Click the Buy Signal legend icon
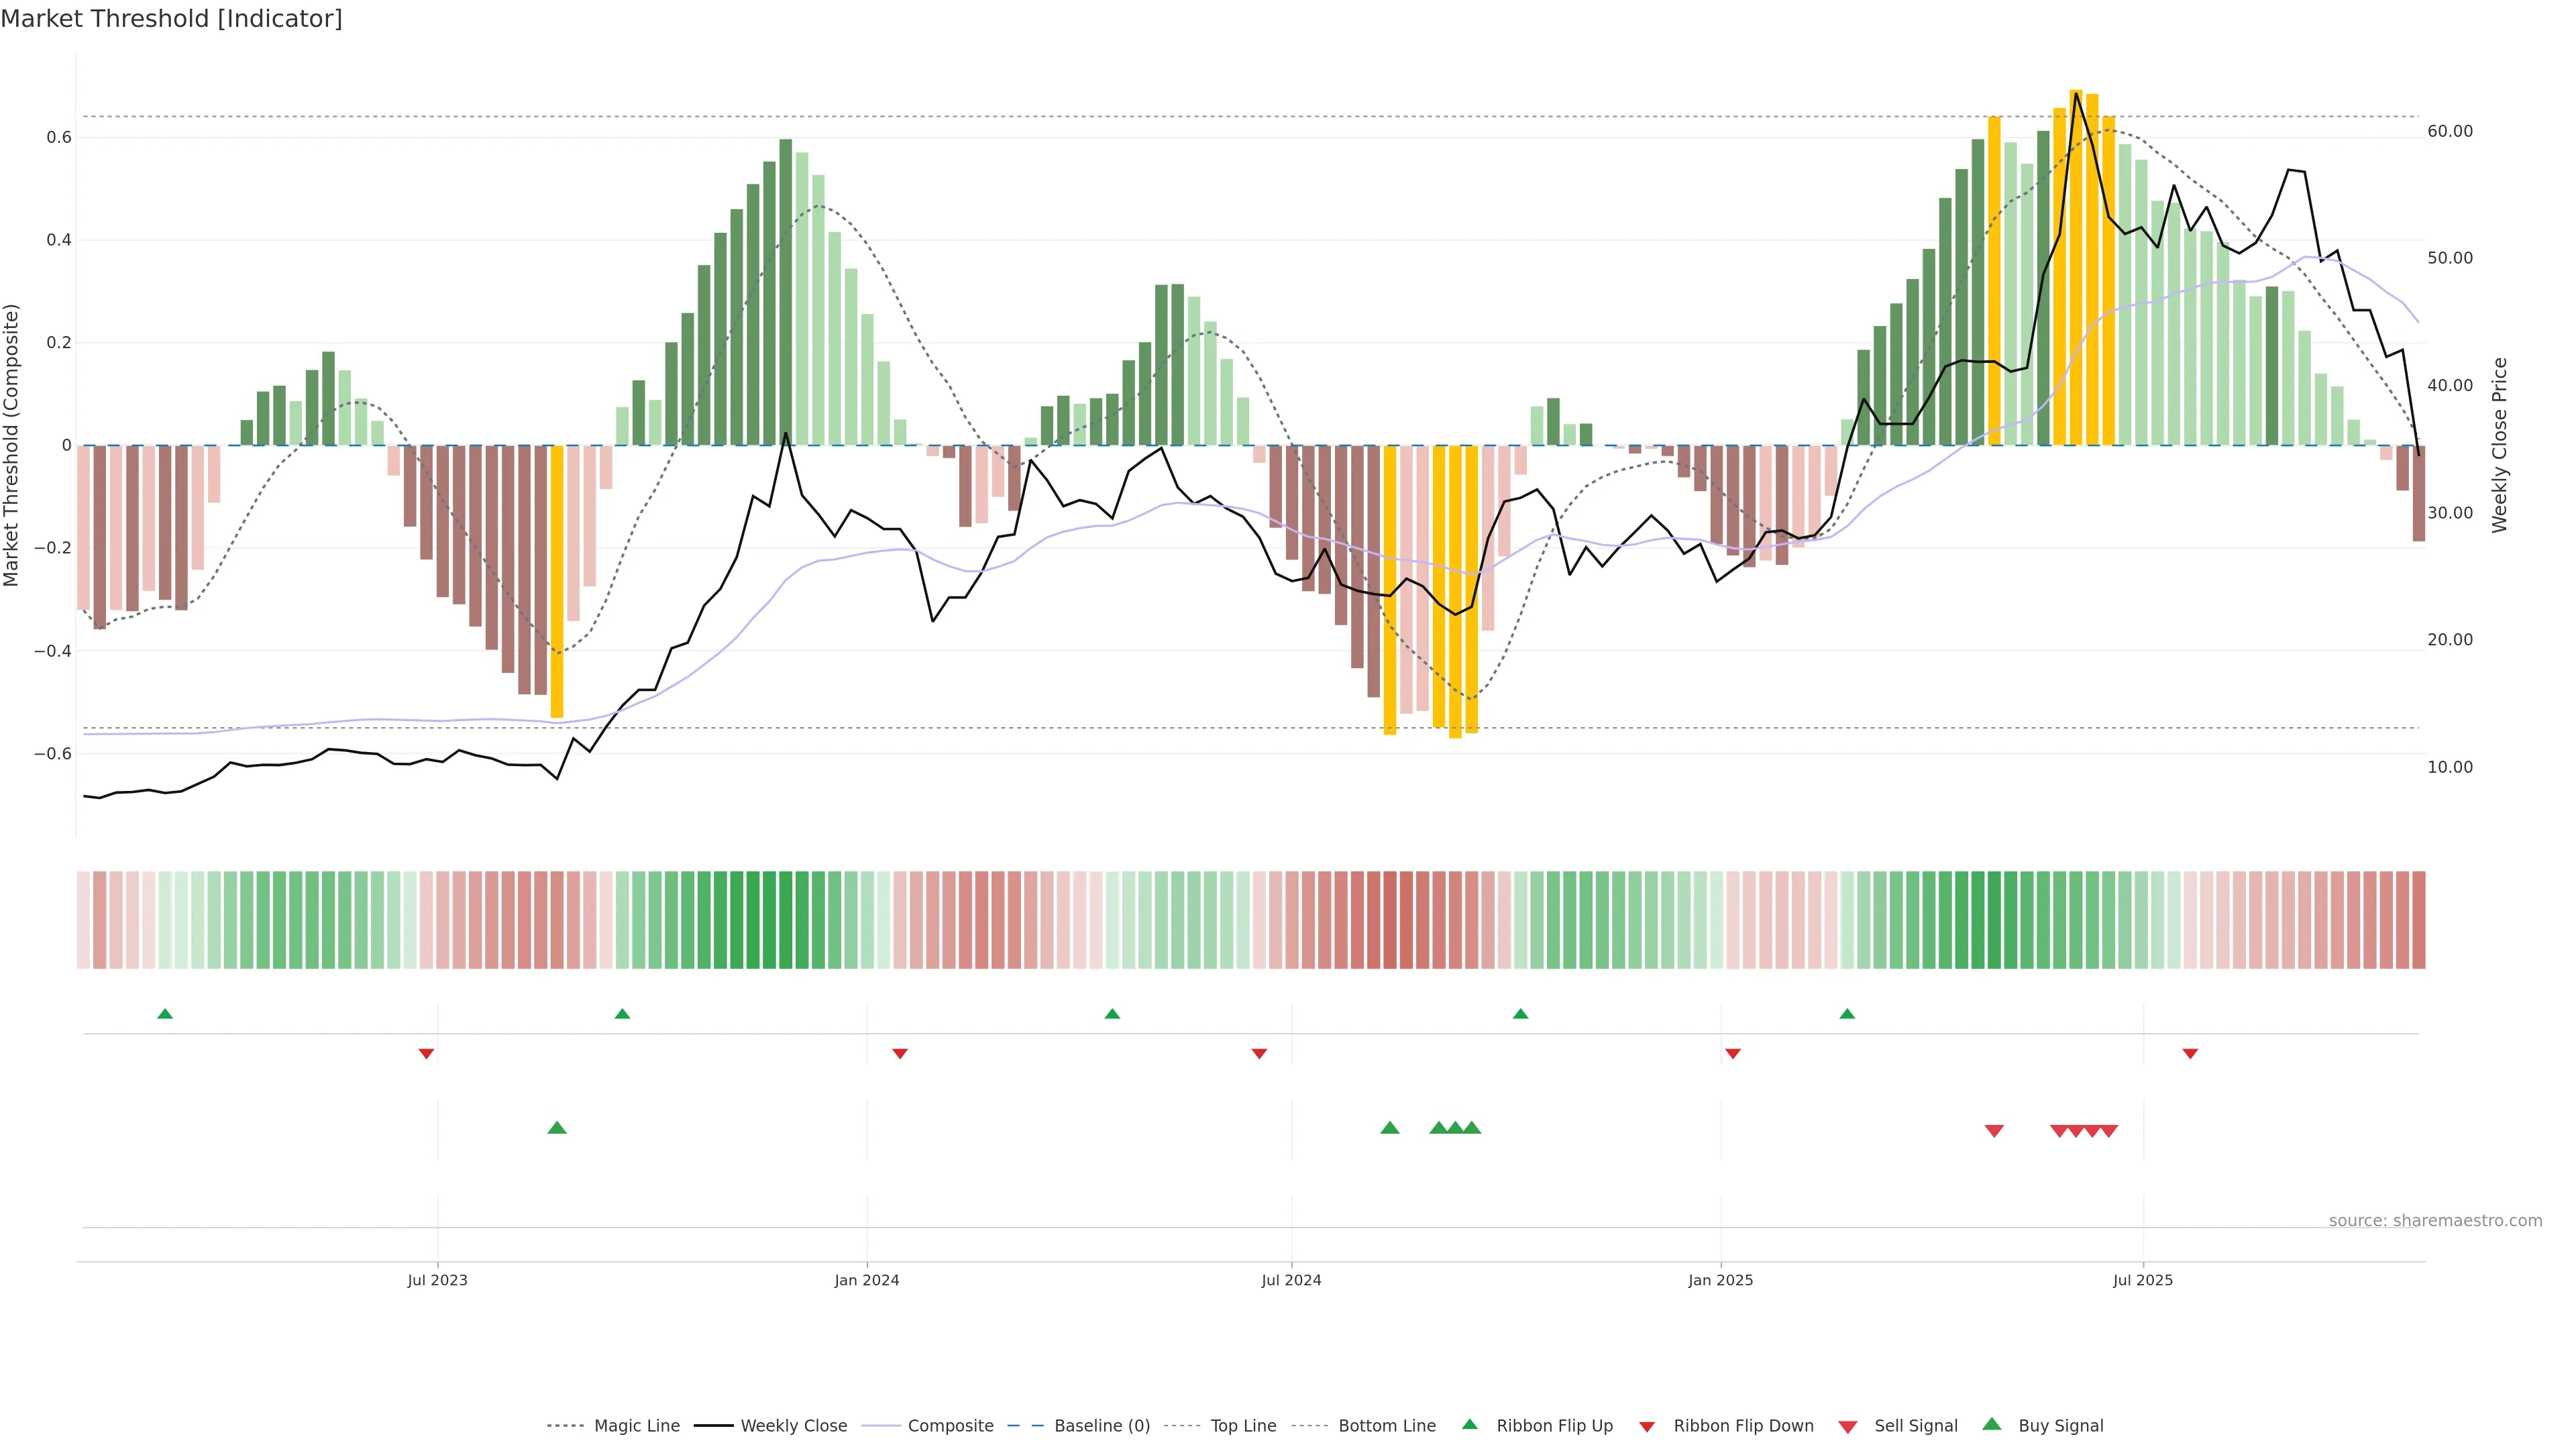 tap(1992, 1425)
